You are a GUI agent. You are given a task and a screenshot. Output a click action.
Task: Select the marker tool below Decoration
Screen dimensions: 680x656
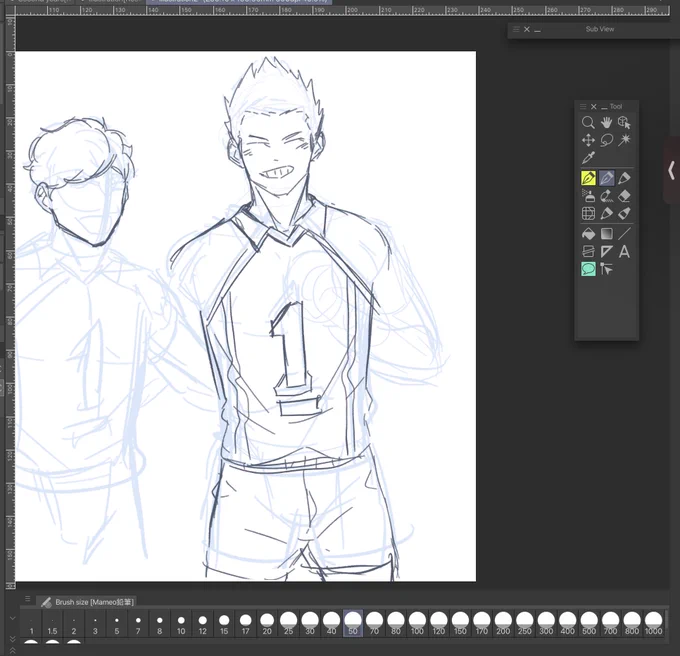[606, 213]
